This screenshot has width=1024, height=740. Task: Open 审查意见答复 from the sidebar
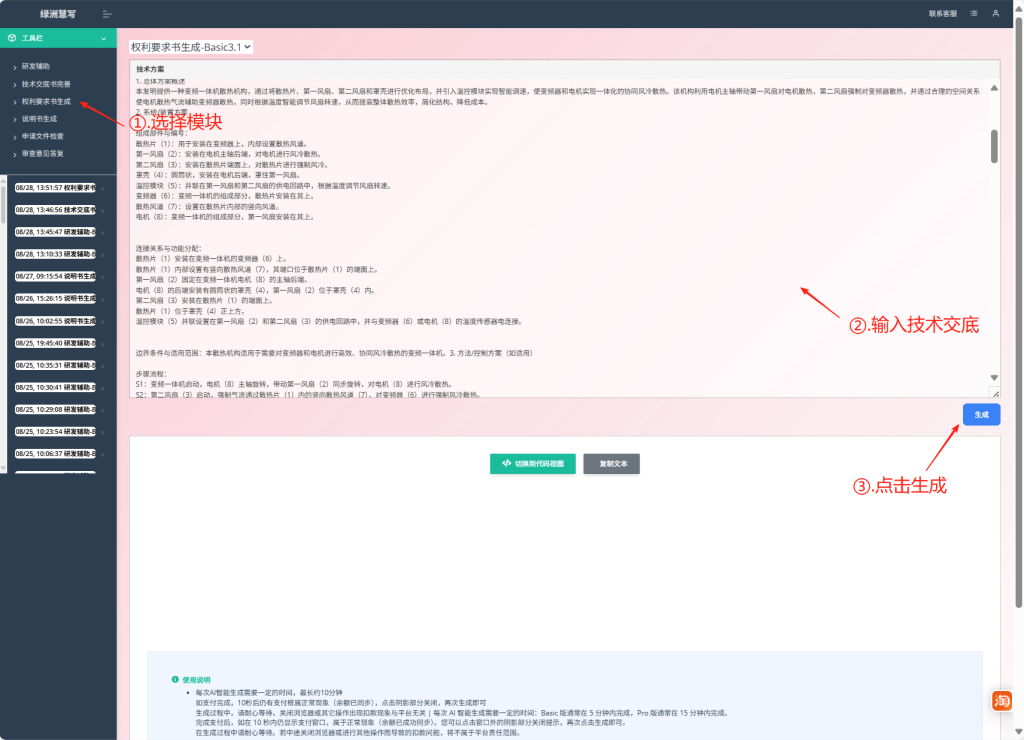[x=43, y=154]
